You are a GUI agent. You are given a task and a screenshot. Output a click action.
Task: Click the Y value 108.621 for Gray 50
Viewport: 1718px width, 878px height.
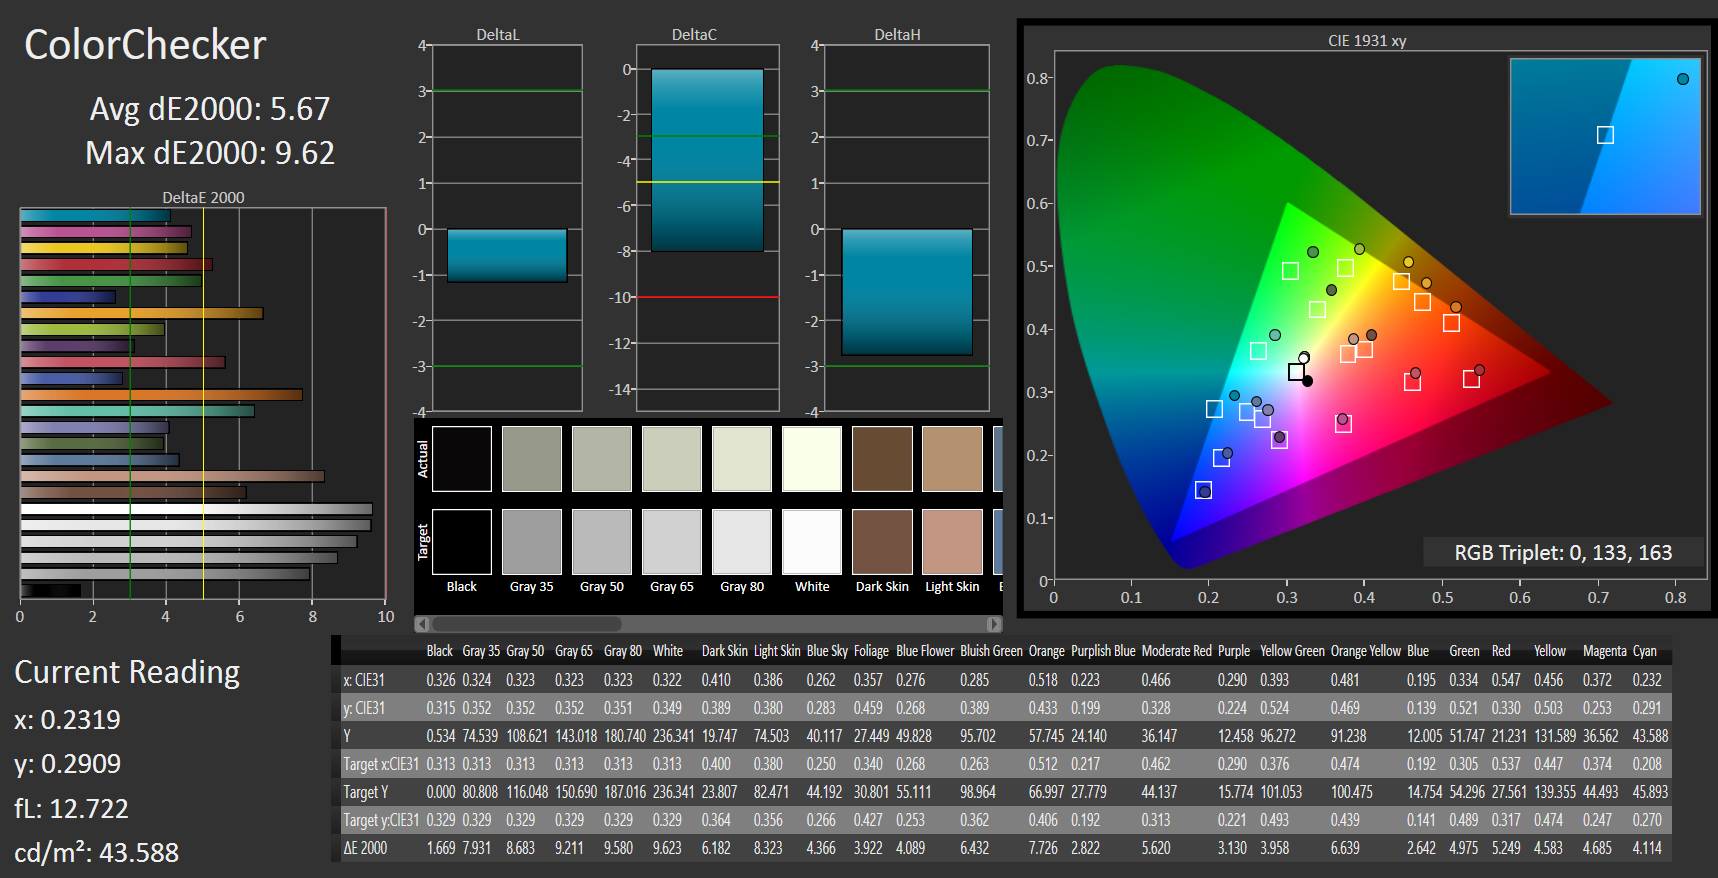(527, 736)
